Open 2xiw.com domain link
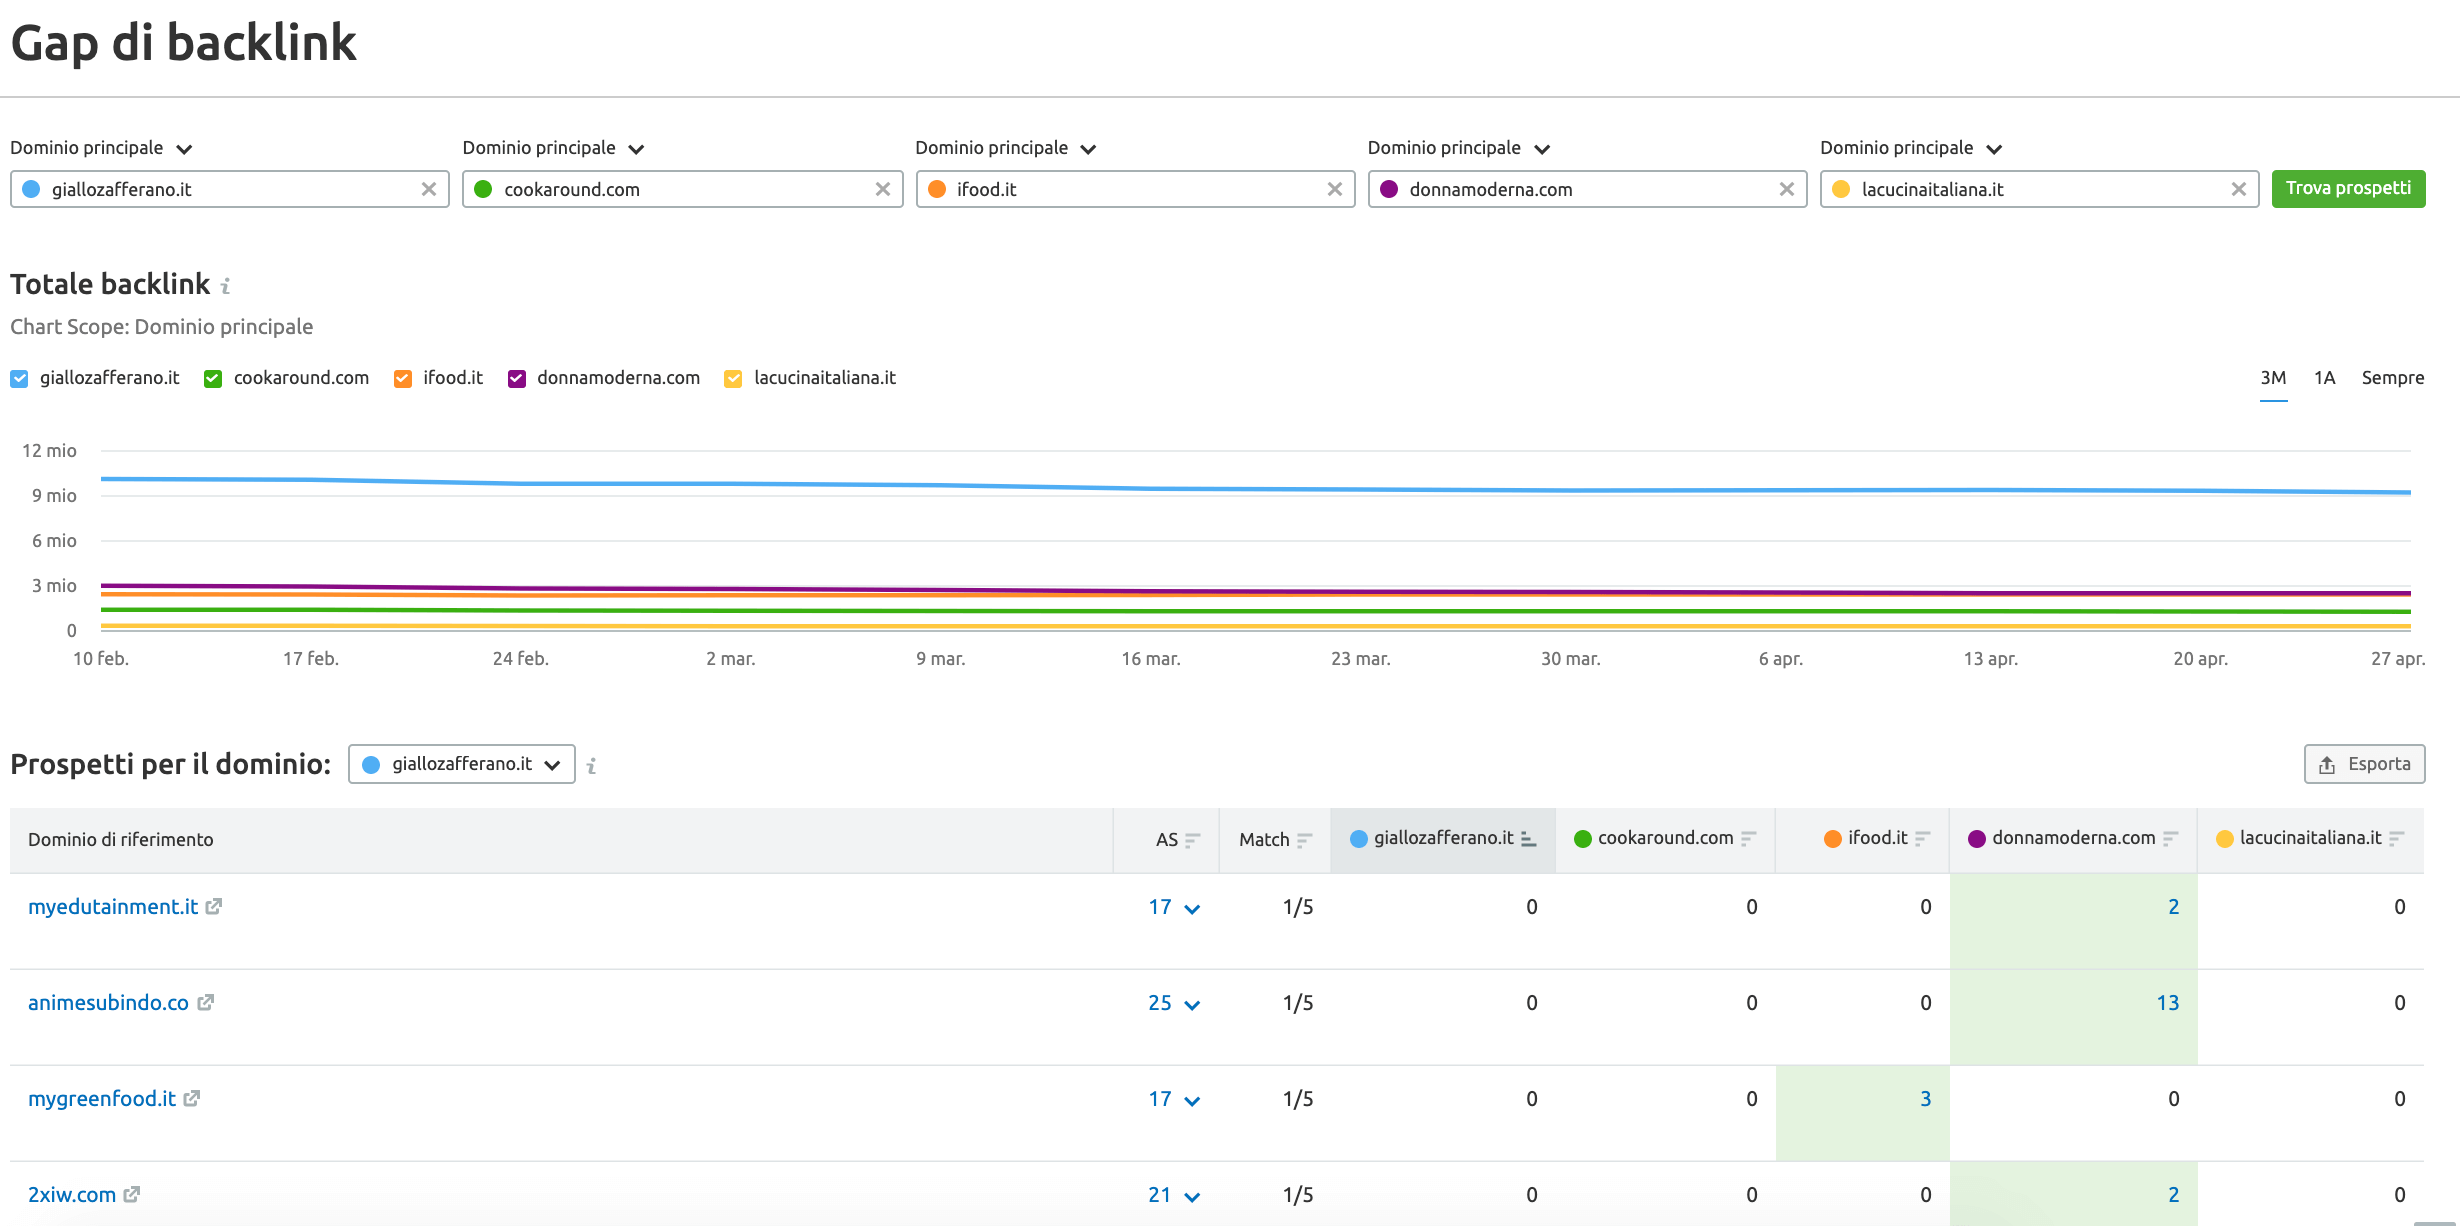This screenshot has height=1226, width=2460. [x=72, y=1195]
